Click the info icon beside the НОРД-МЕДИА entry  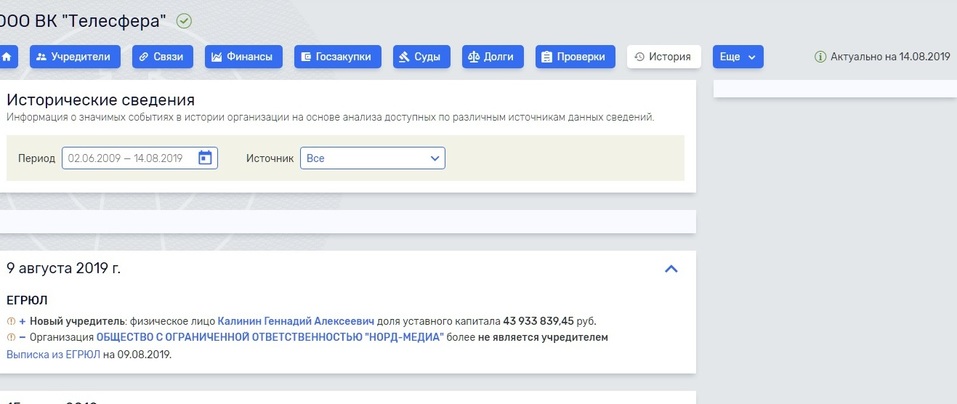pos(11,338)
